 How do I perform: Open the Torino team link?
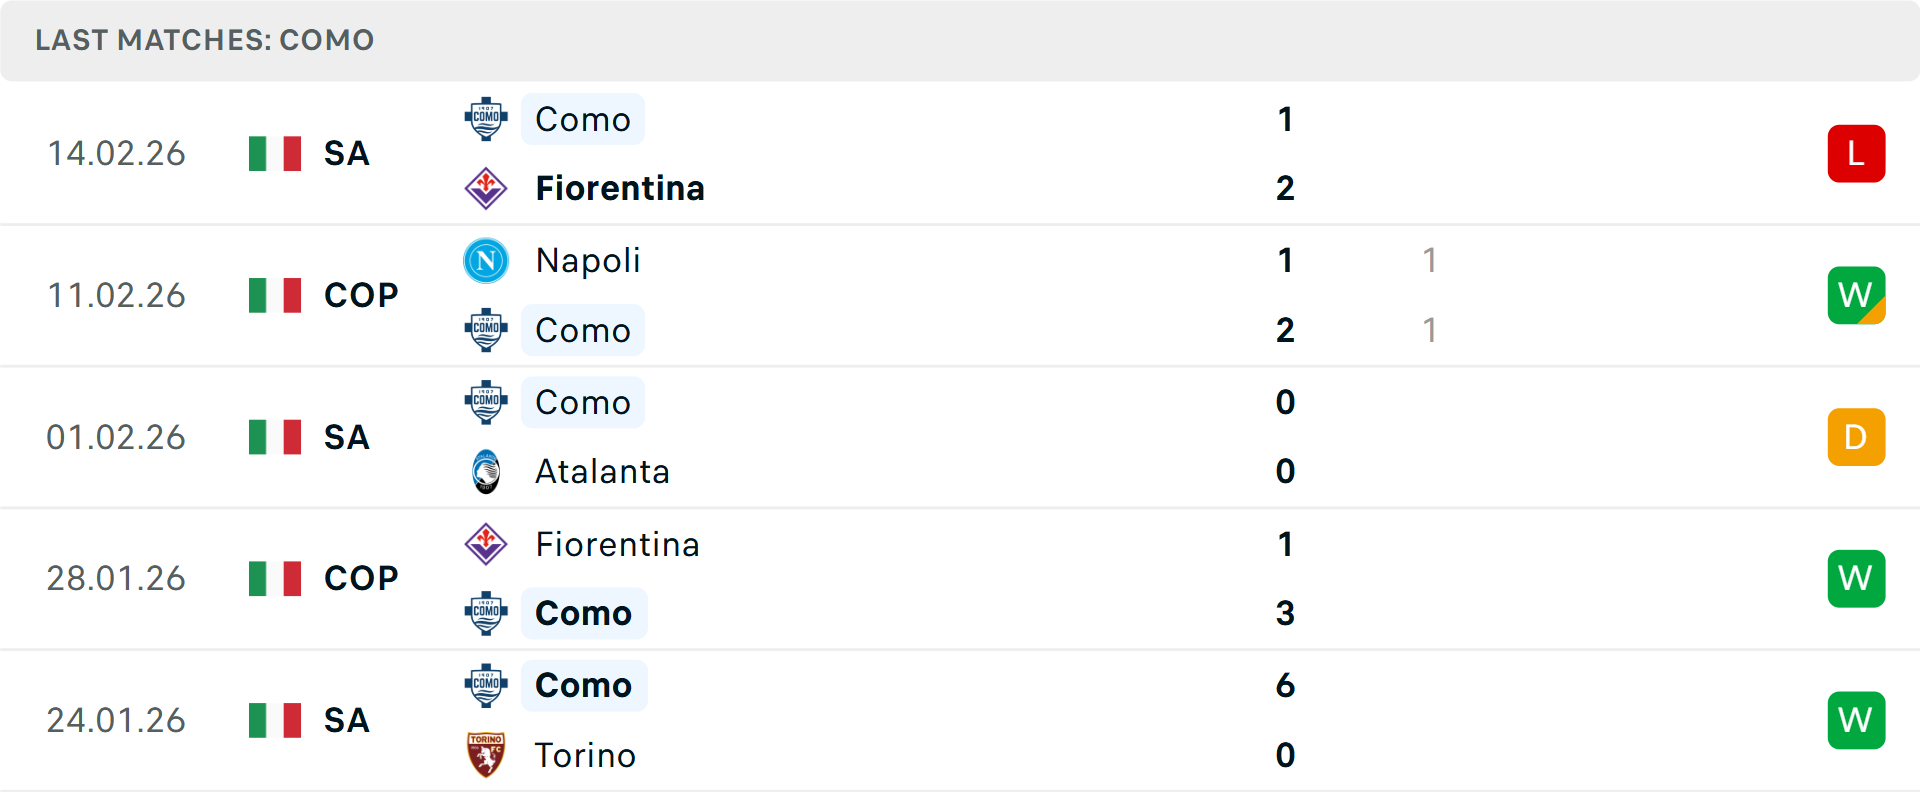(x=585, y=755)
